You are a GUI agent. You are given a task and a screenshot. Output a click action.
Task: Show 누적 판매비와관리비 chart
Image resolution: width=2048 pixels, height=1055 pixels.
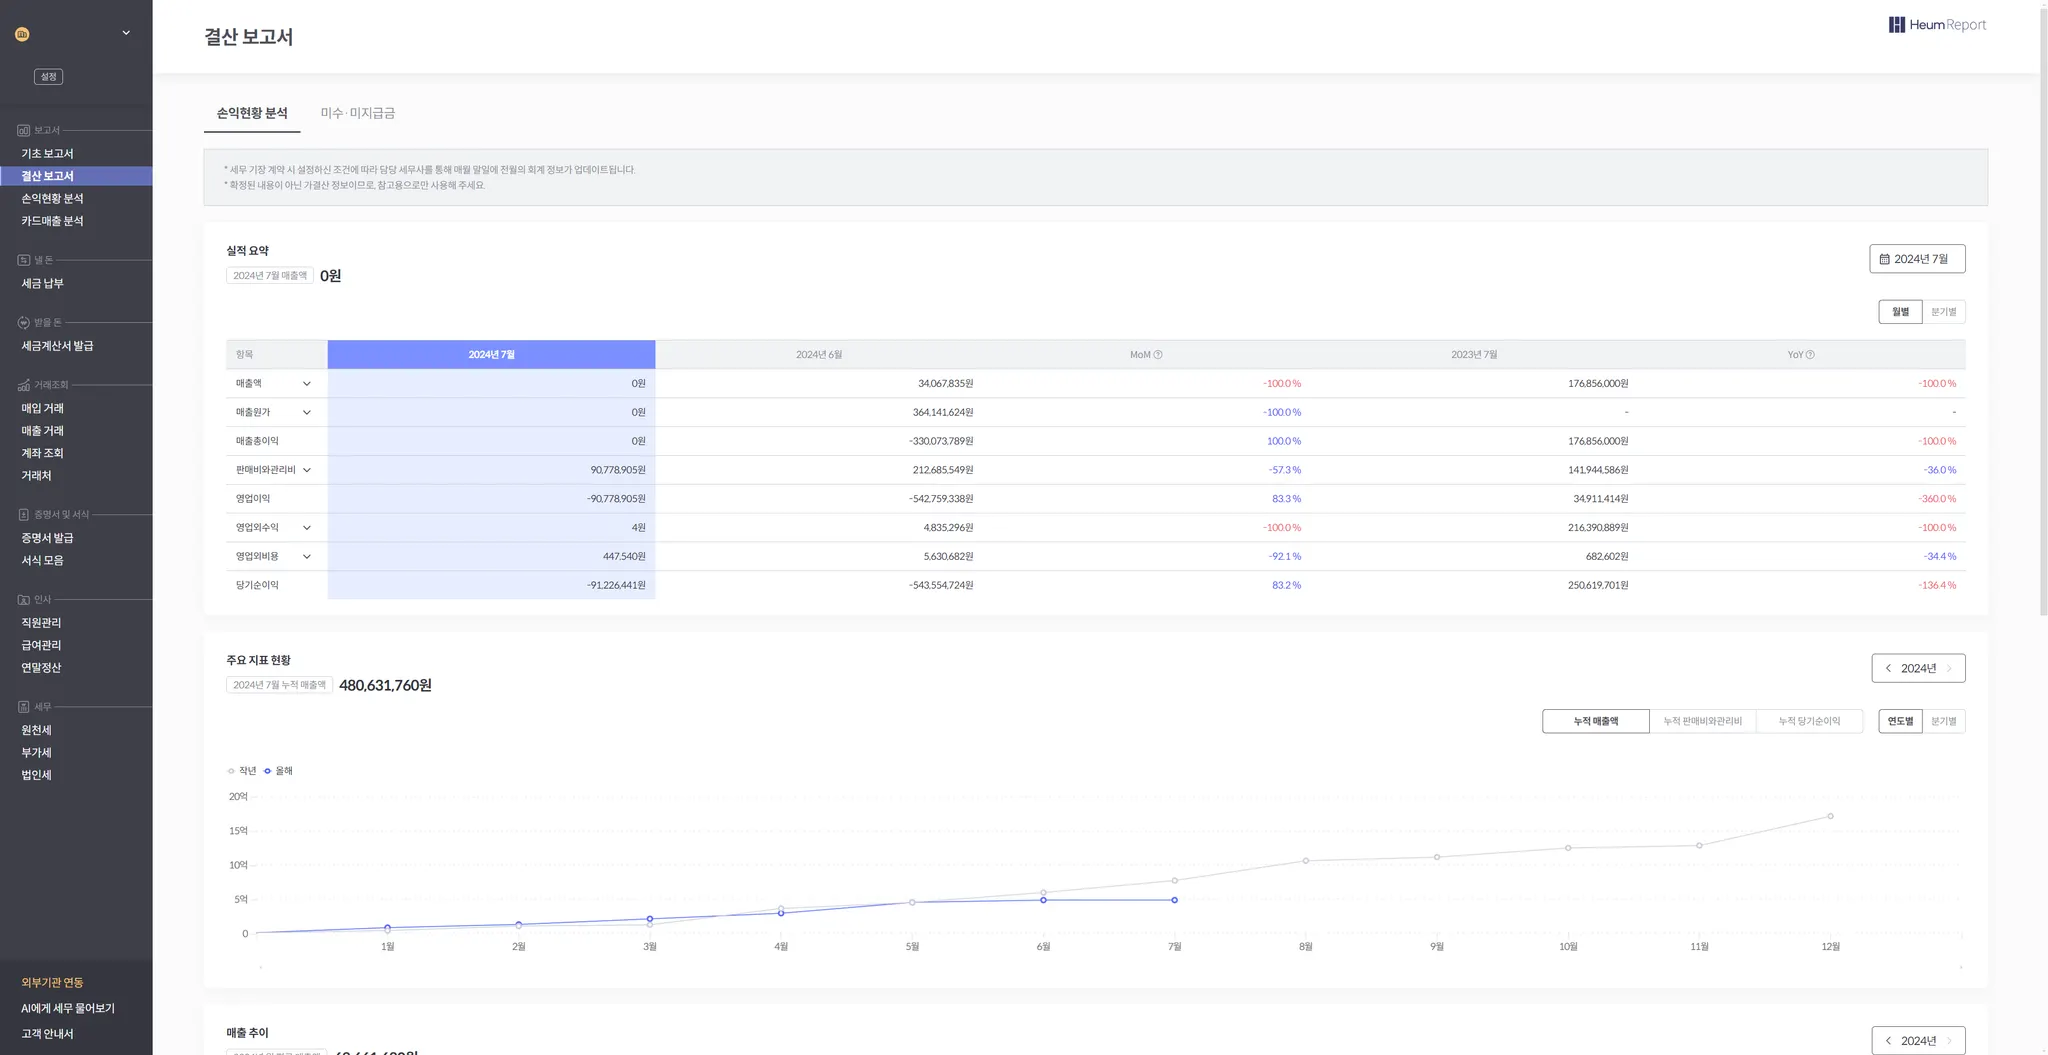point(1703,721)
